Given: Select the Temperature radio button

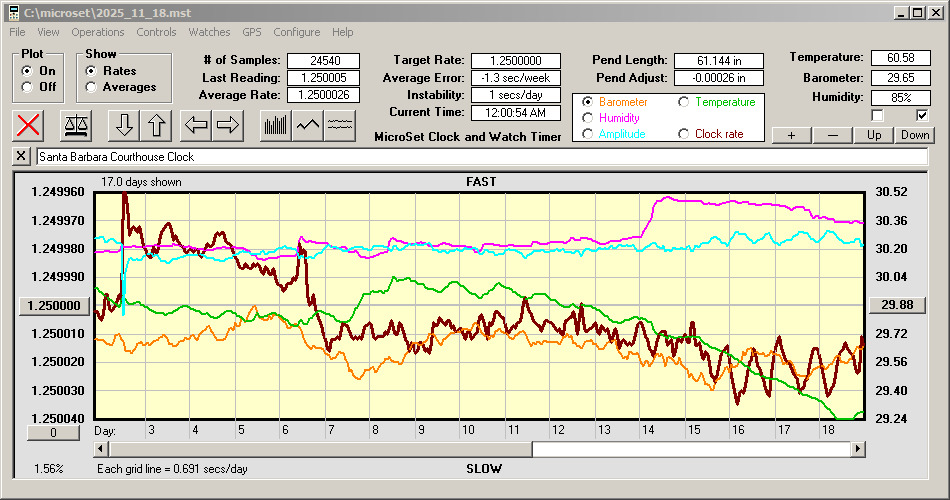Looking at the screenshot, I should tap(684, 102).
